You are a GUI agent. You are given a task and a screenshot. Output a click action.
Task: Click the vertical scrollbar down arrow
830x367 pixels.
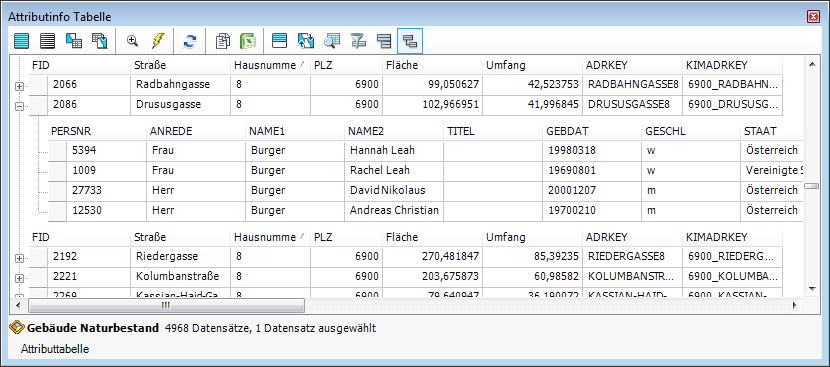pyautogui.click(x=812, y=289)
